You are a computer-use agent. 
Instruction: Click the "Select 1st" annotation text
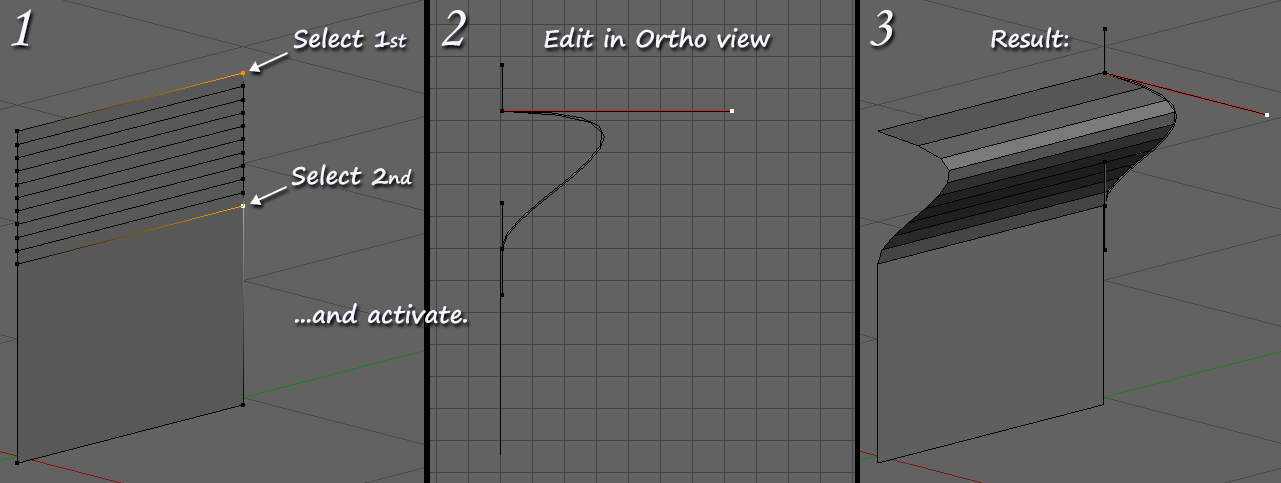point(349,40)
